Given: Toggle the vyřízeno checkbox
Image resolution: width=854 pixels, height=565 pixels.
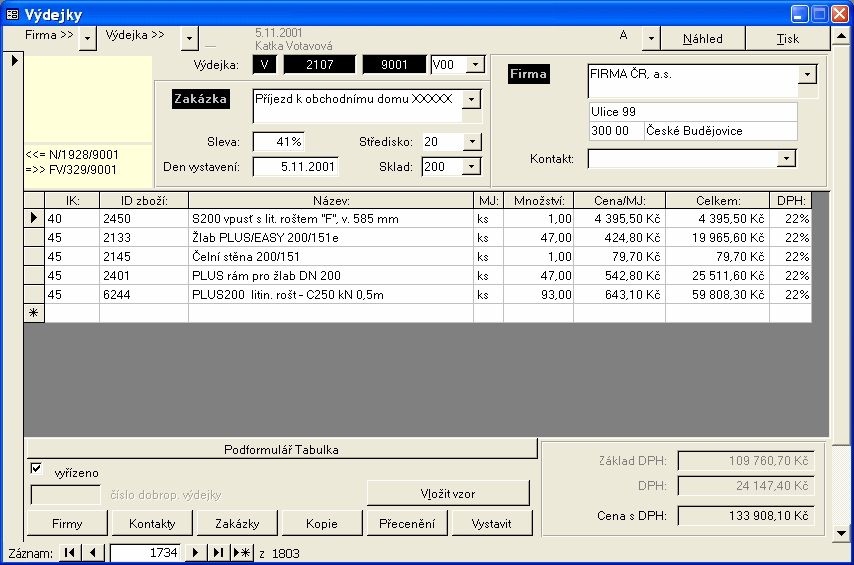Looking at the screenshot, I should (37, 468).
